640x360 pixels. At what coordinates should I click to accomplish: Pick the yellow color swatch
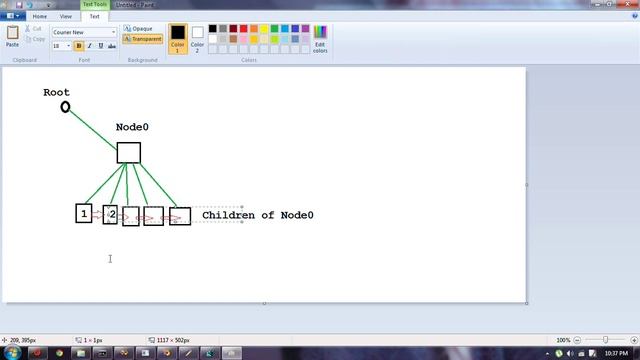[x=264, y=28]
